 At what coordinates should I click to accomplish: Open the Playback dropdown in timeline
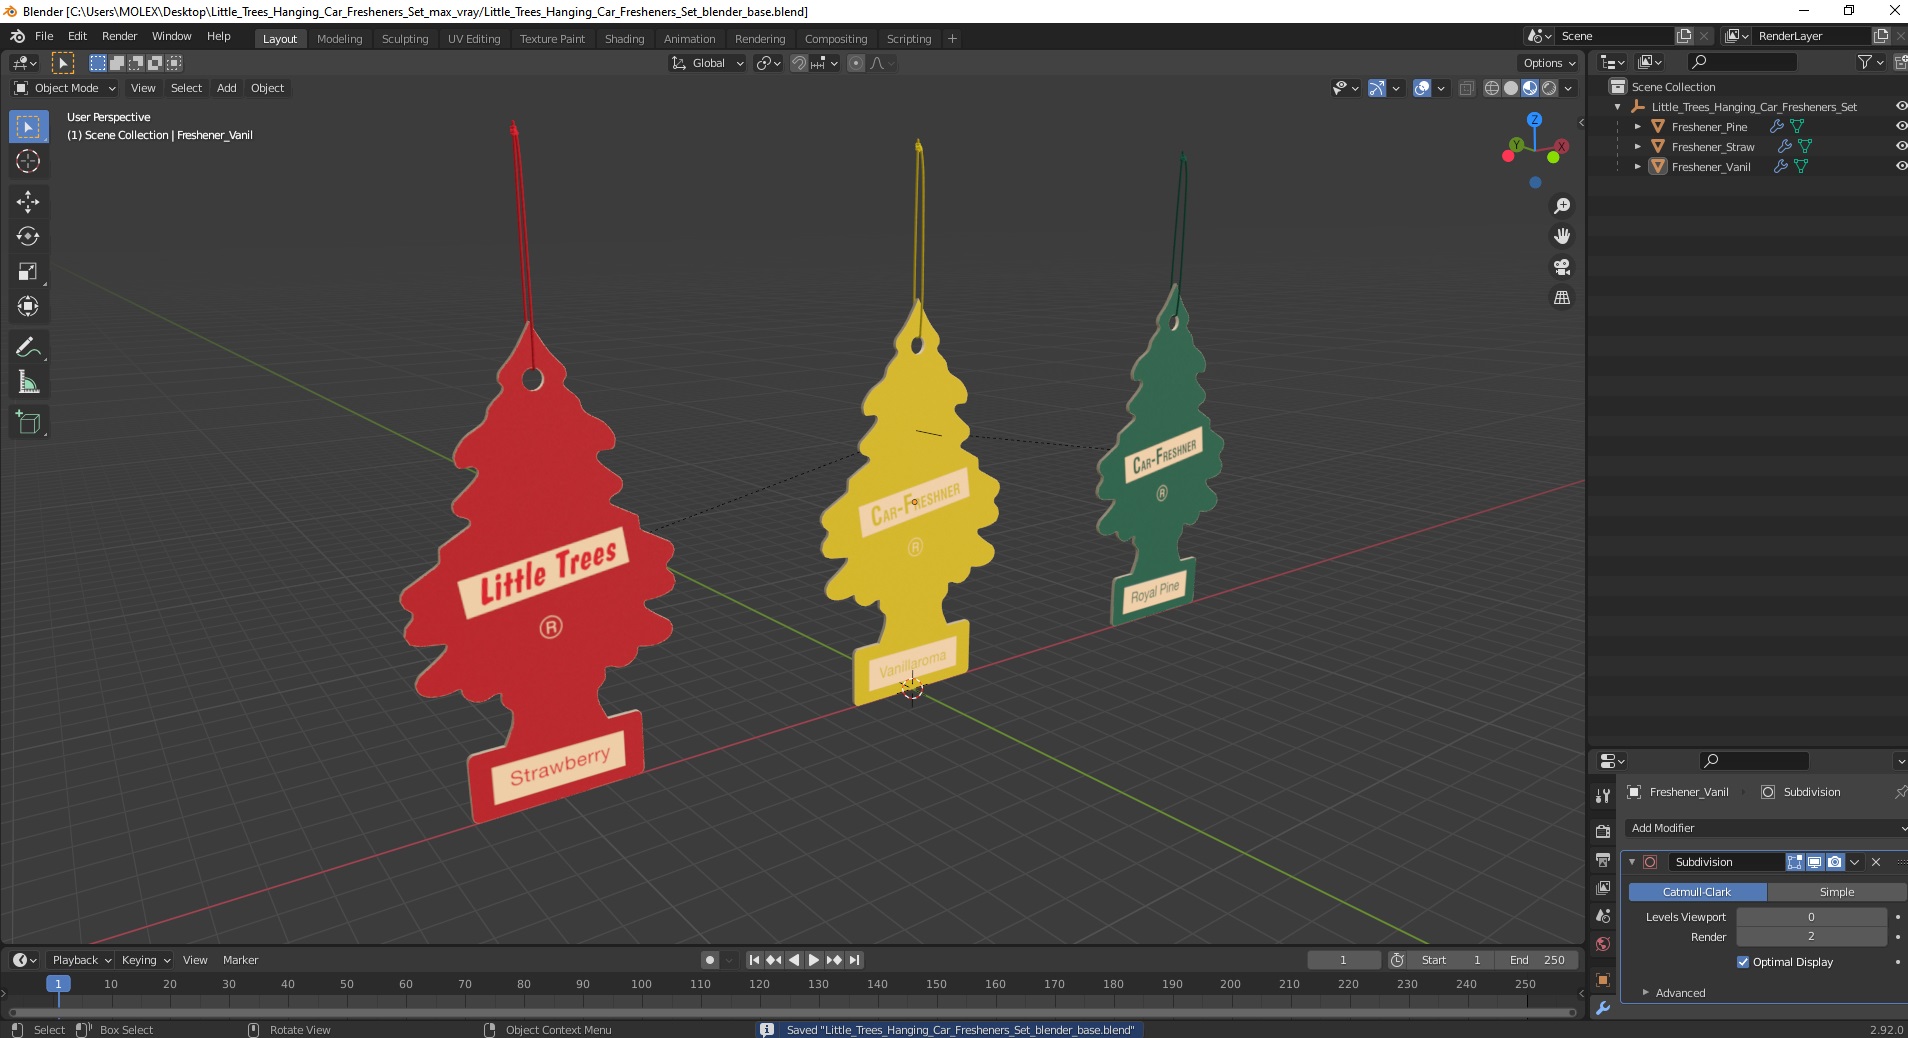point(81,960)
